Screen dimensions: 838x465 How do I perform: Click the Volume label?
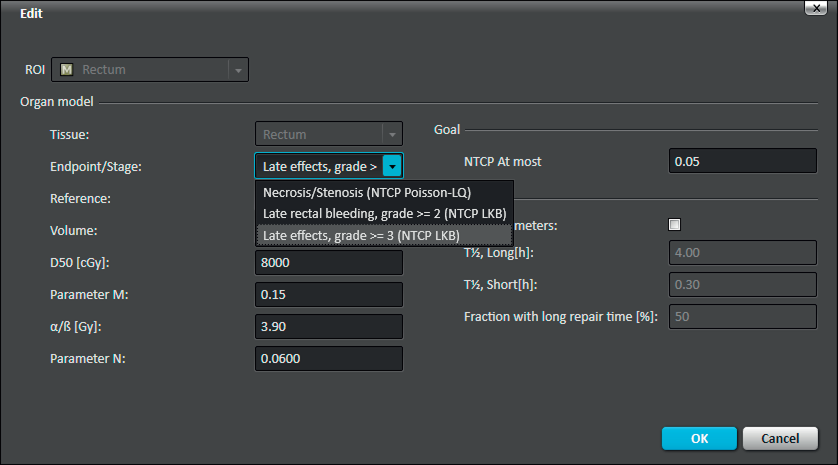[74, 231]
